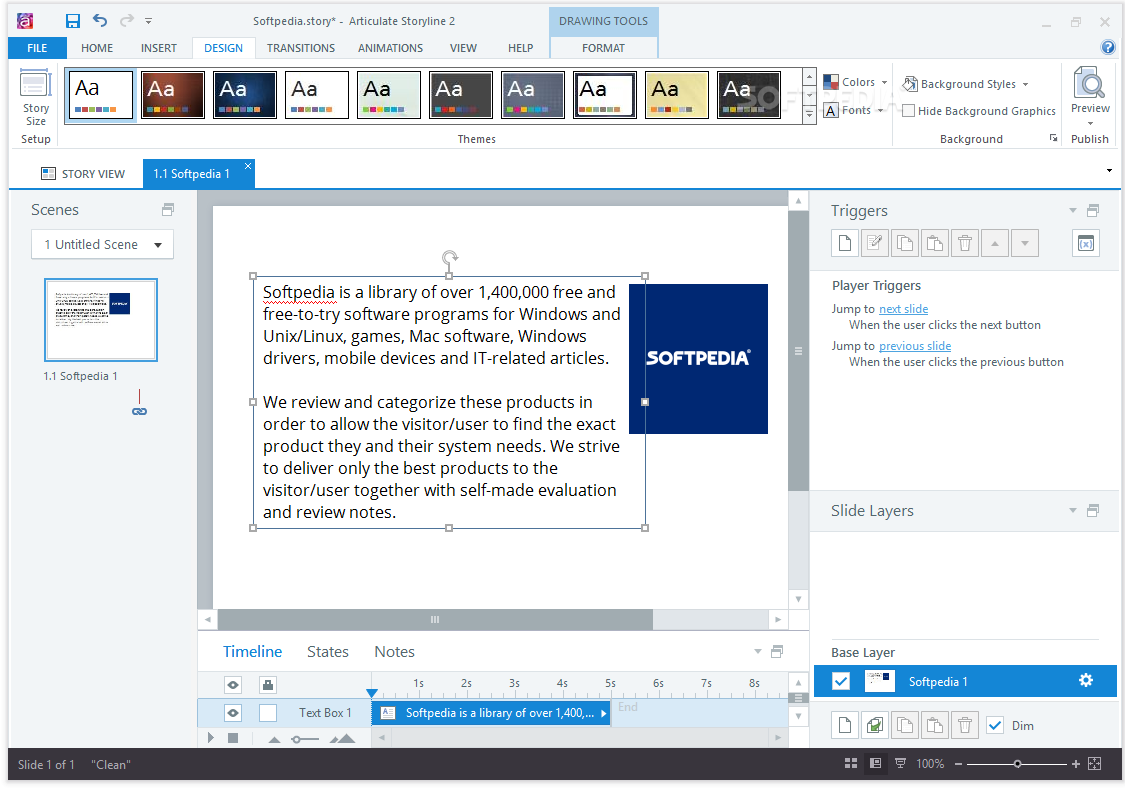1125x788 pixels.
Task: Copy the selected trigger
Action: tap(905, 243)
